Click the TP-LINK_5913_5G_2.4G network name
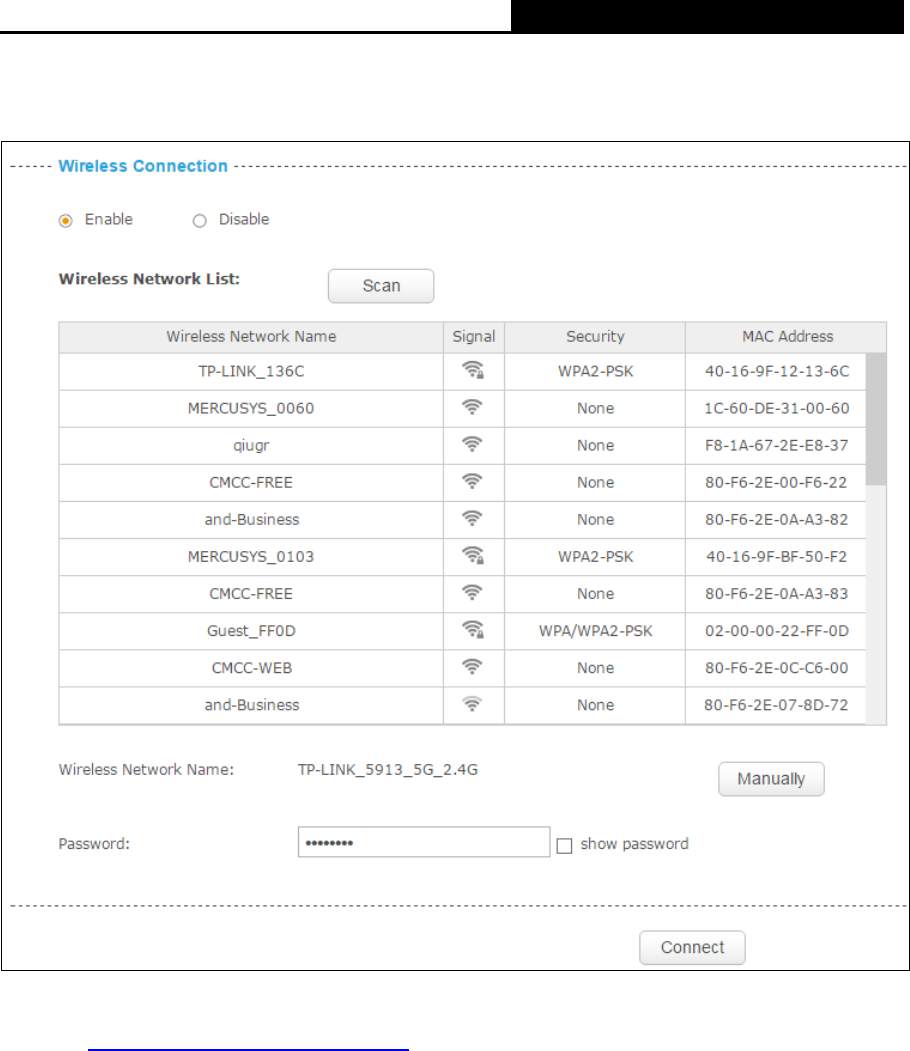This screenshot has width=910, height=1051. pos(388,769)
